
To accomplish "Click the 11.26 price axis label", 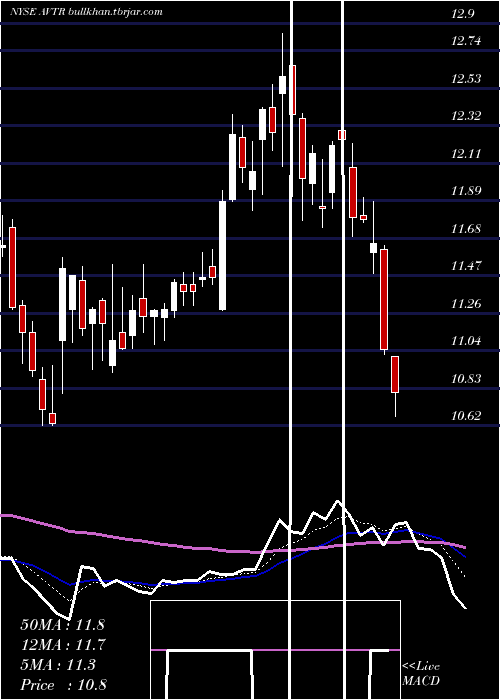I will pyautogui.click(x=466, y=304).
